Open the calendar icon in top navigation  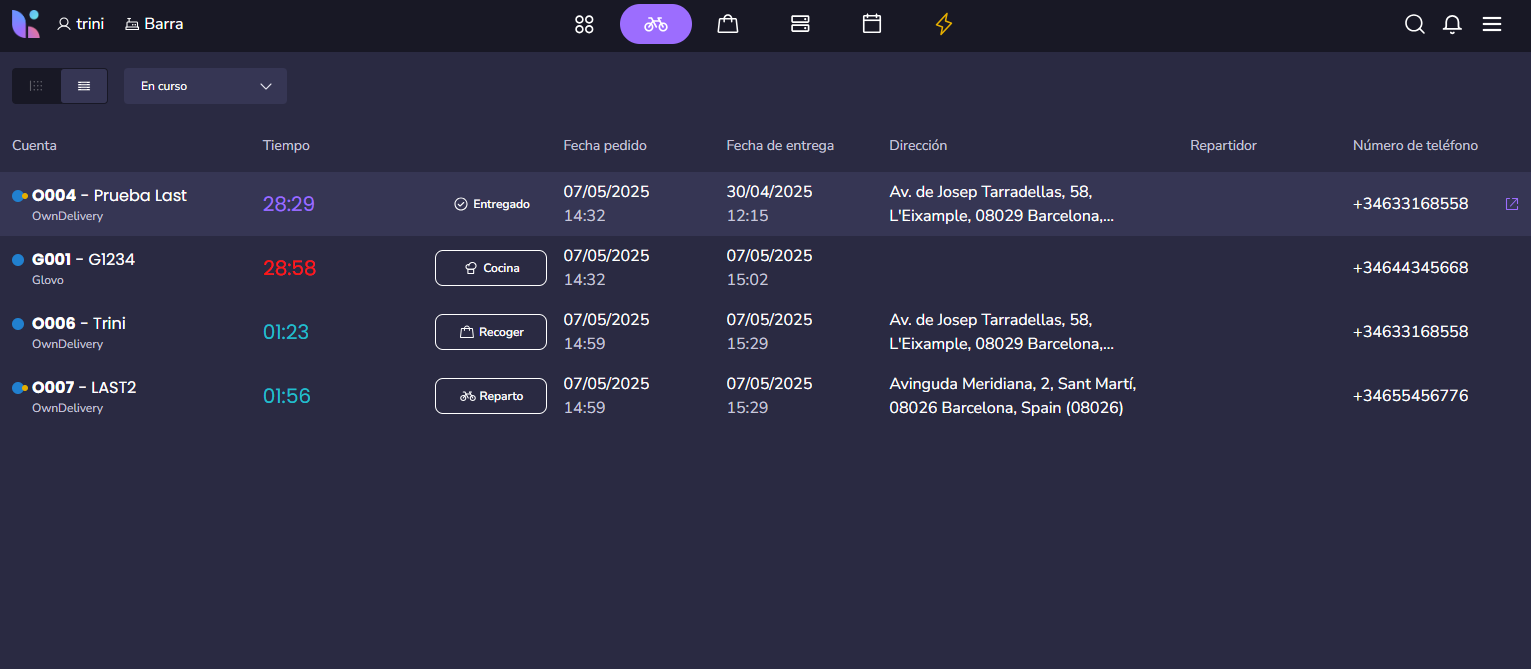click(x=872, y=24)
